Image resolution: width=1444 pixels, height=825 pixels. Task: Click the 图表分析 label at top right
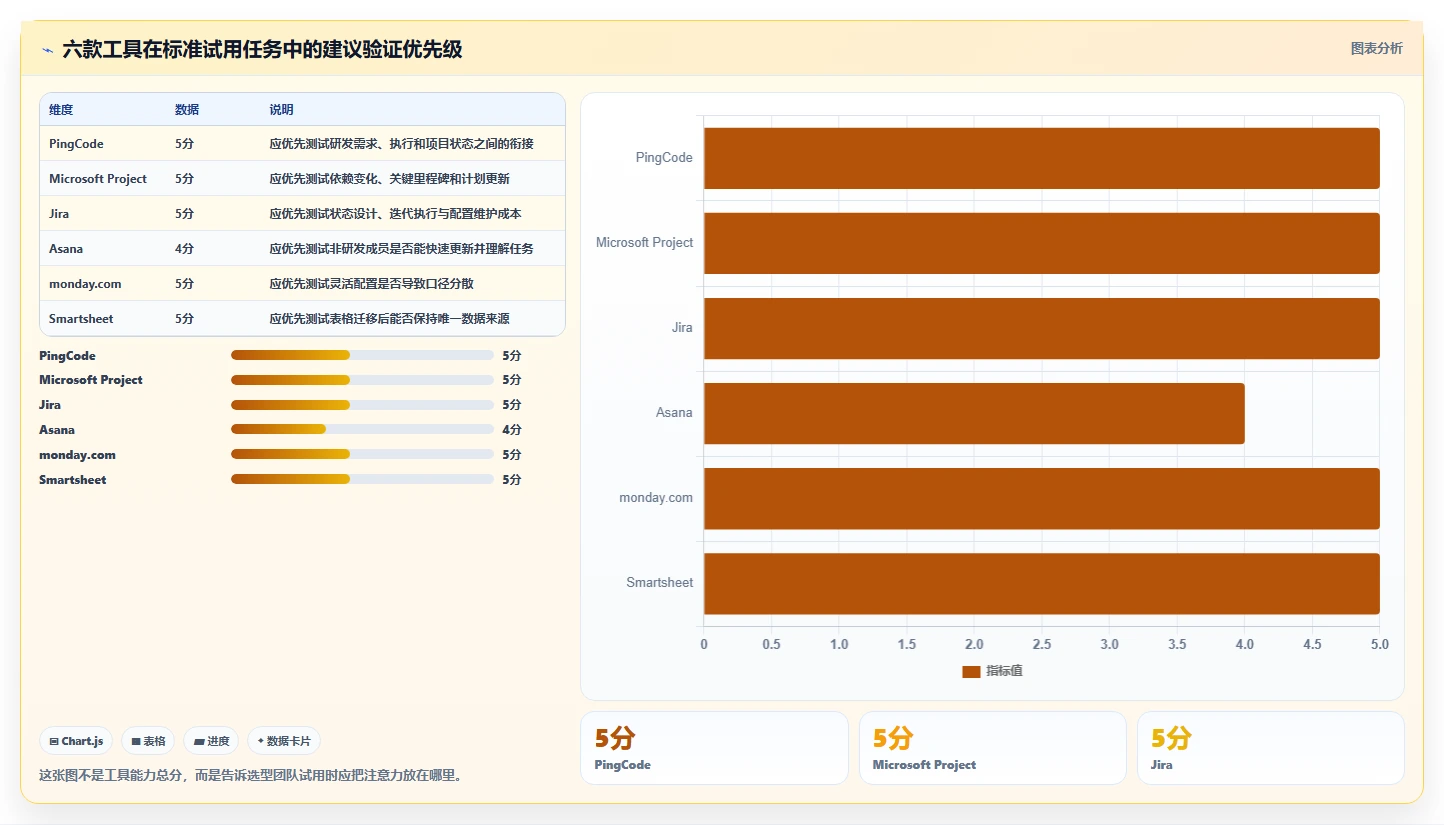tap(1376, 48)
